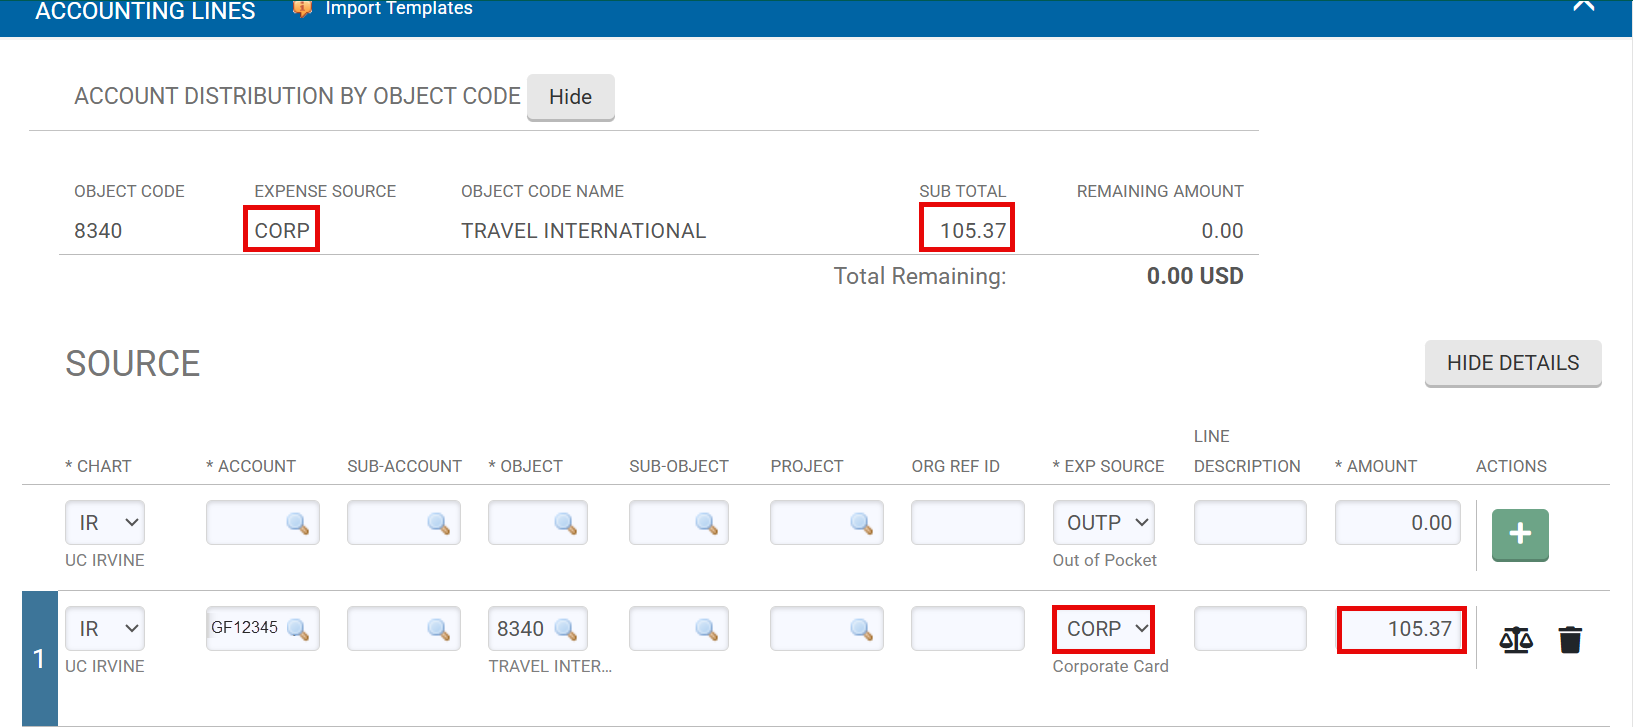Click the Import Templates link
The width and height of the screenshot is (1633, 727).
coord(398,9)
